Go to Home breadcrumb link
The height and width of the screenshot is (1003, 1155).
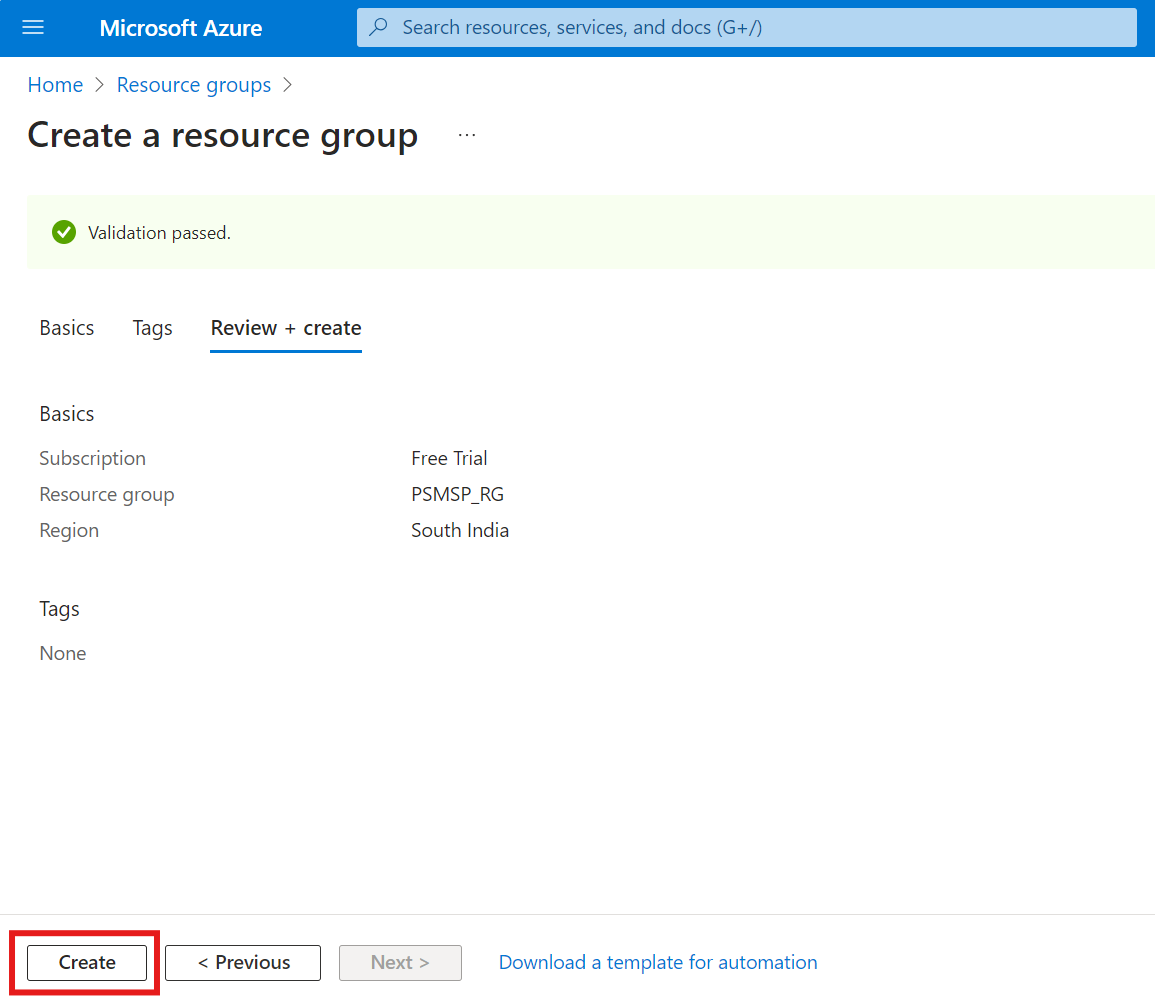(x=55, y=86)
